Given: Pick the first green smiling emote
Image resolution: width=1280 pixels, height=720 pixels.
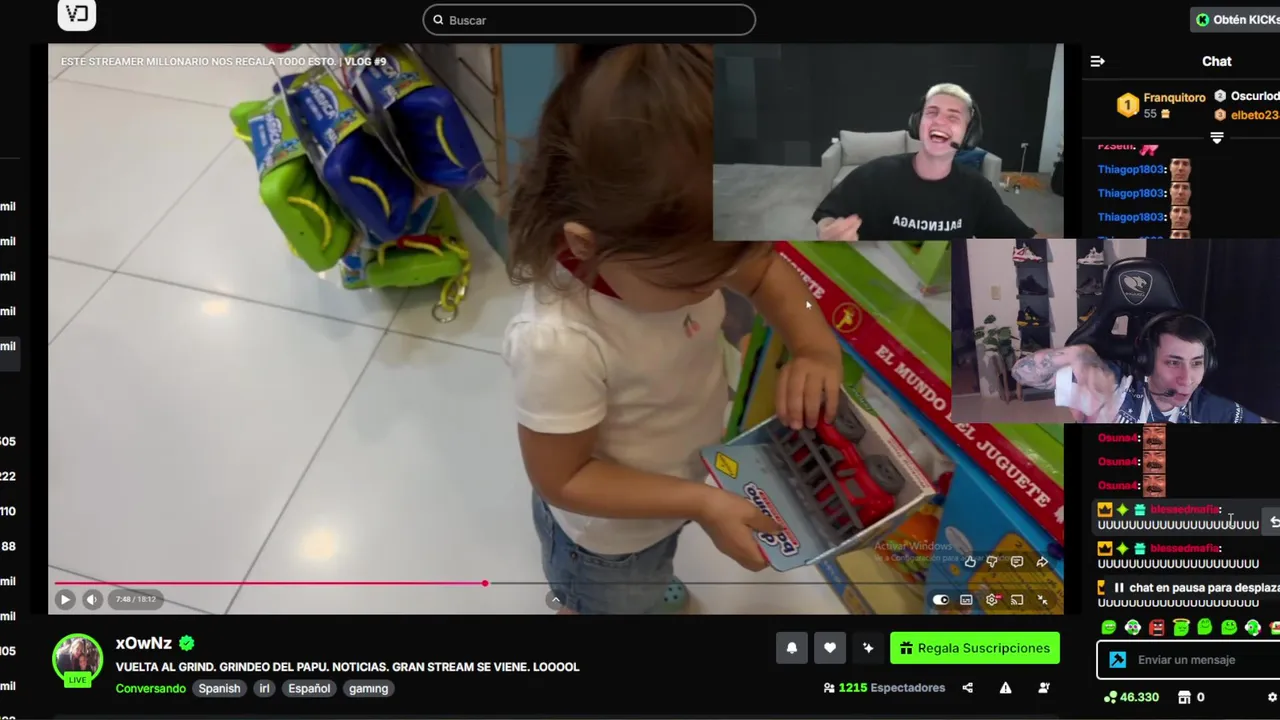Looking at the screenshot, I should (x=1109, y=627).
